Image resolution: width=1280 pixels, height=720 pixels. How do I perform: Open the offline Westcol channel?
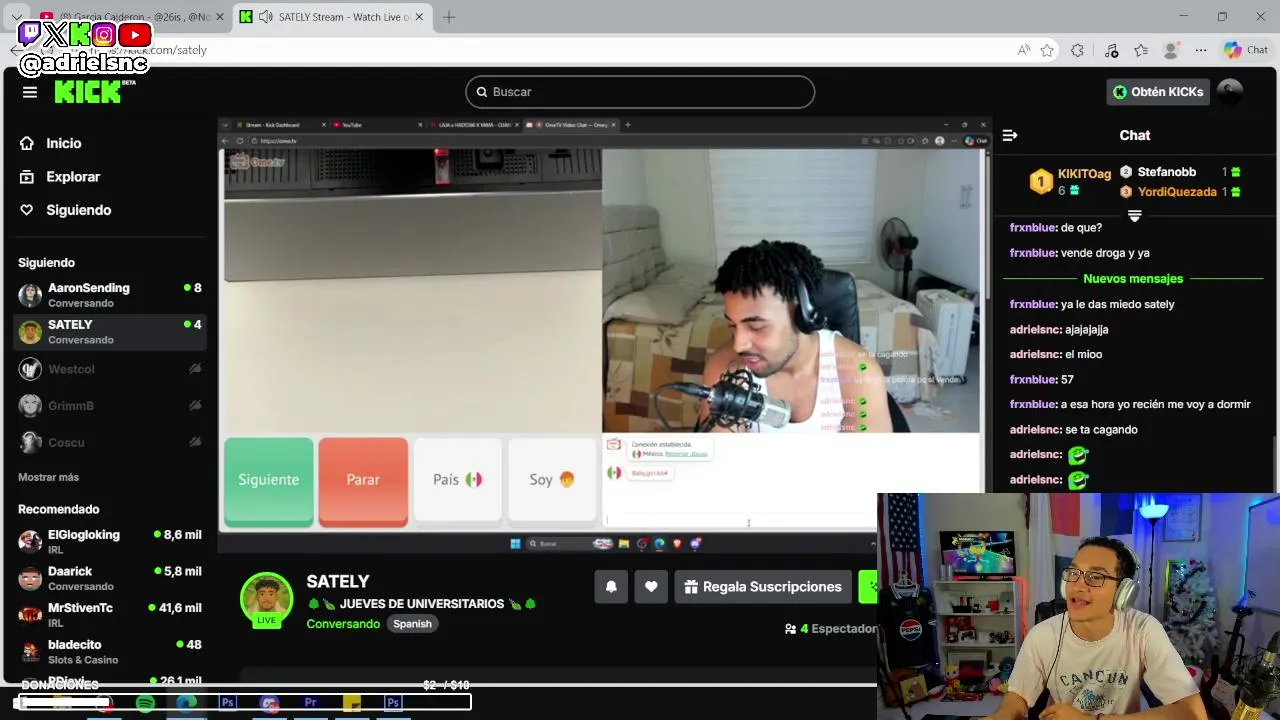pyautogui.click(x=110, y=369)
